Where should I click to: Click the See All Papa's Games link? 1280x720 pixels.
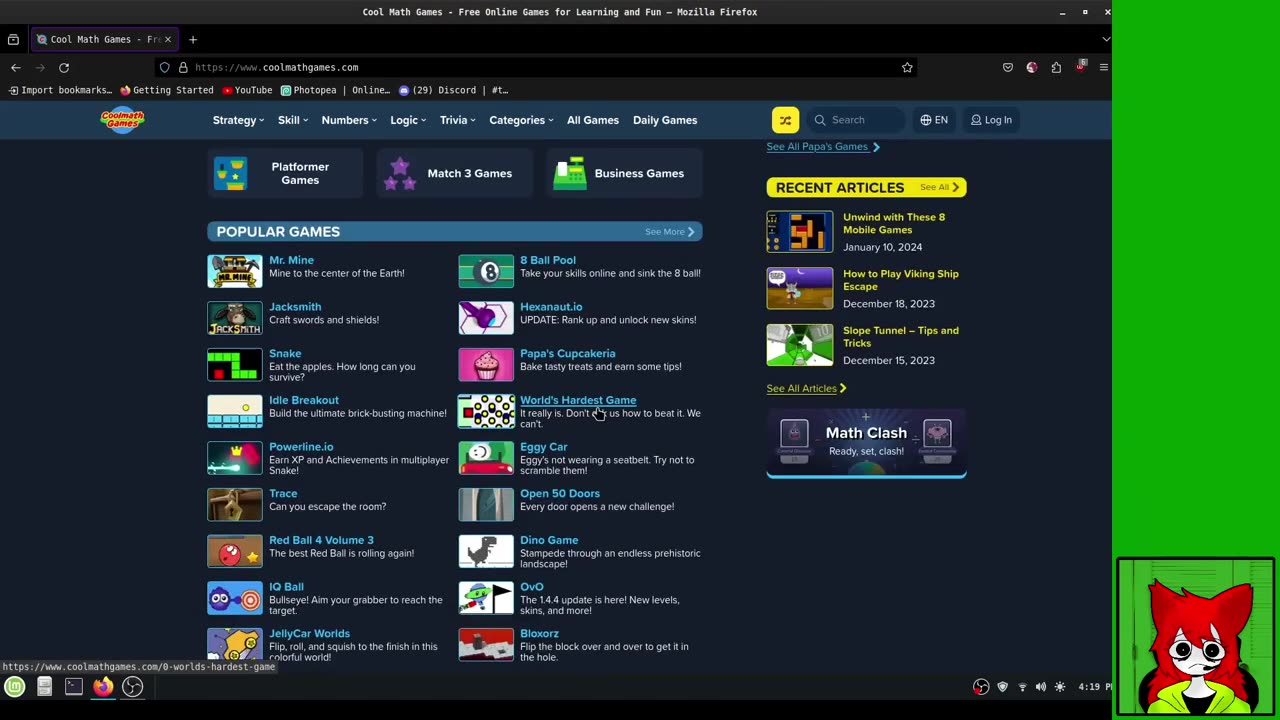(823, 146)
